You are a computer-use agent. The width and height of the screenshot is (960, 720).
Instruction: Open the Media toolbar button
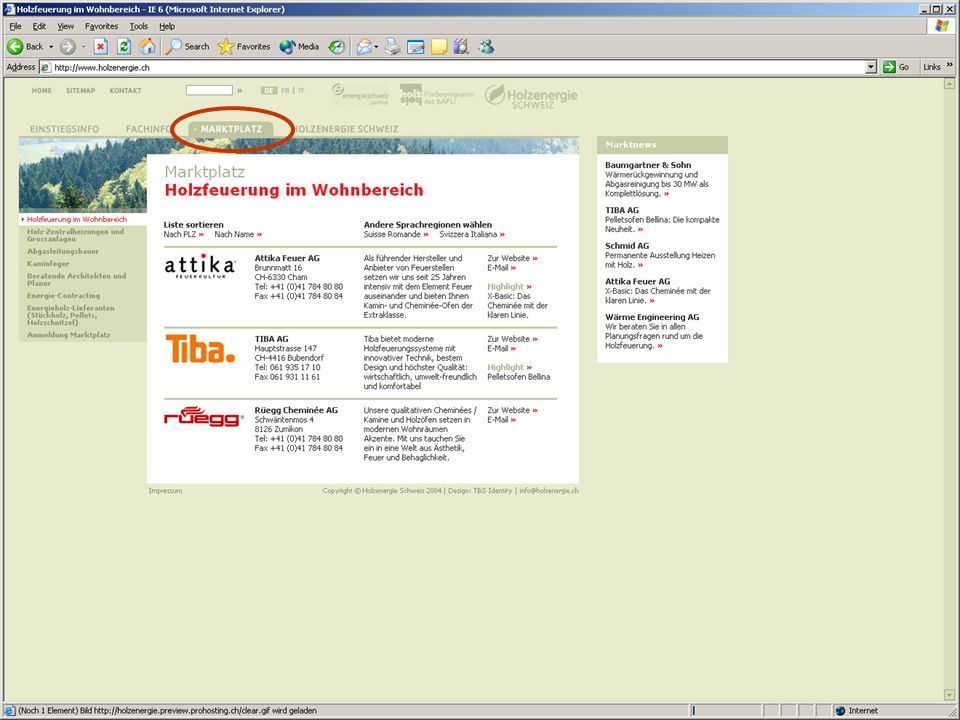pyautogui.click(x=299, y=47)
